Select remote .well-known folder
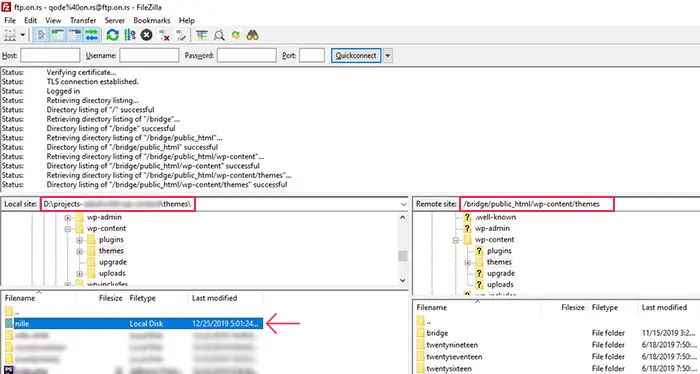Image resolution: width=700 pixels, height=374 pixels. [495, 217]
